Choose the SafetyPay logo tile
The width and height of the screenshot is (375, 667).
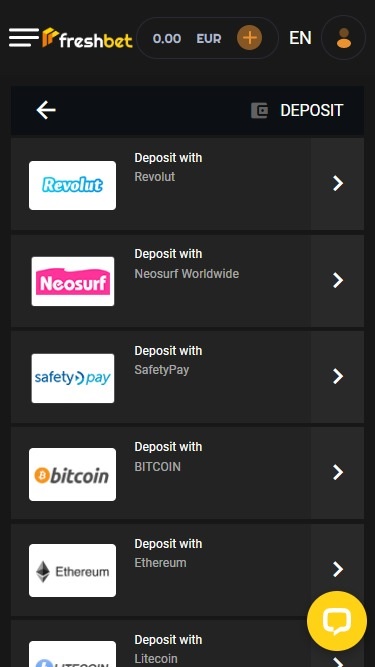pyautogui.click(x=73, y=378)
